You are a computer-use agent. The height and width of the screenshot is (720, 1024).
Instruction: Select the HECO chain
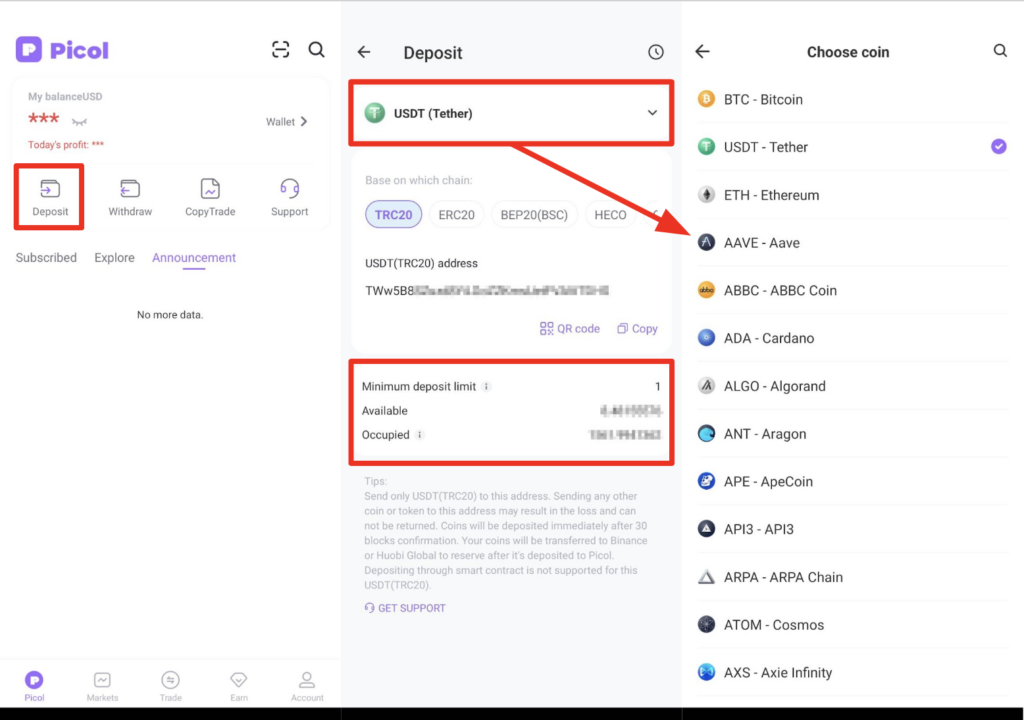coord(610,214)
